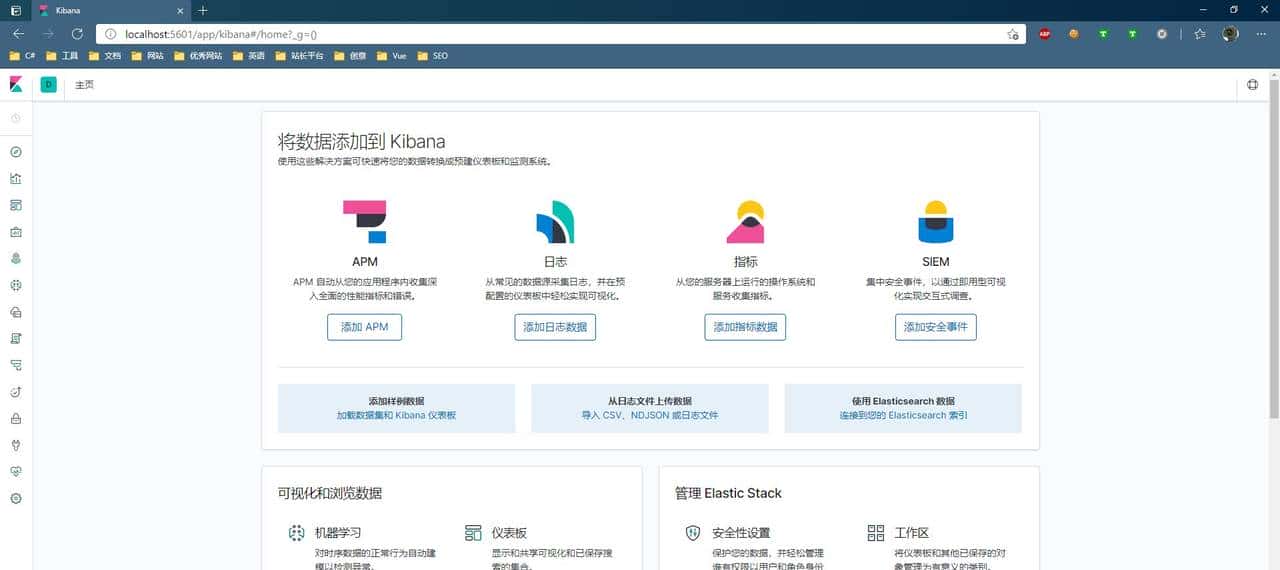This screenshot has height=570, width=1280.
Task: Open the Vue bookmarks folder
Action: (x=391, y=56)
